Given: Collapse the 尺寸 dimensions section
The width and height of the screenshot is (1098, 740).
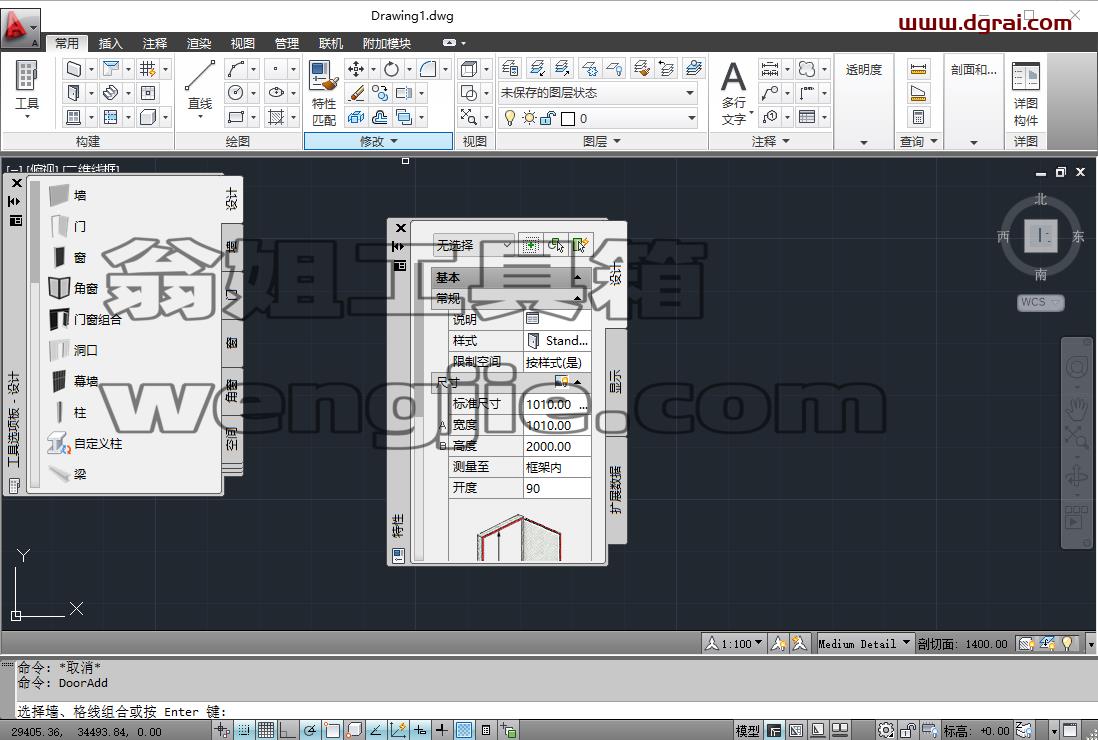Looking at the screenshot, I should tap(578, 382).
